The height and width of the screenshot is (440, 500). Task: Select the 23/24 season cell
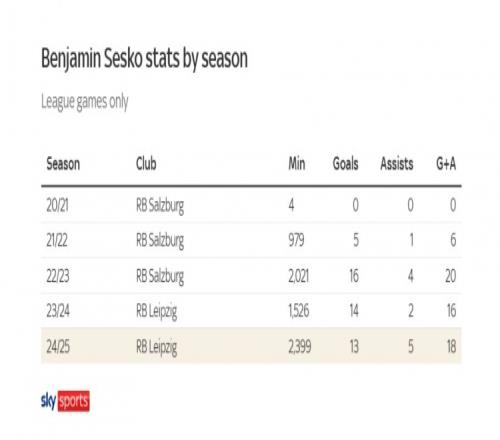tap(58, 311)
